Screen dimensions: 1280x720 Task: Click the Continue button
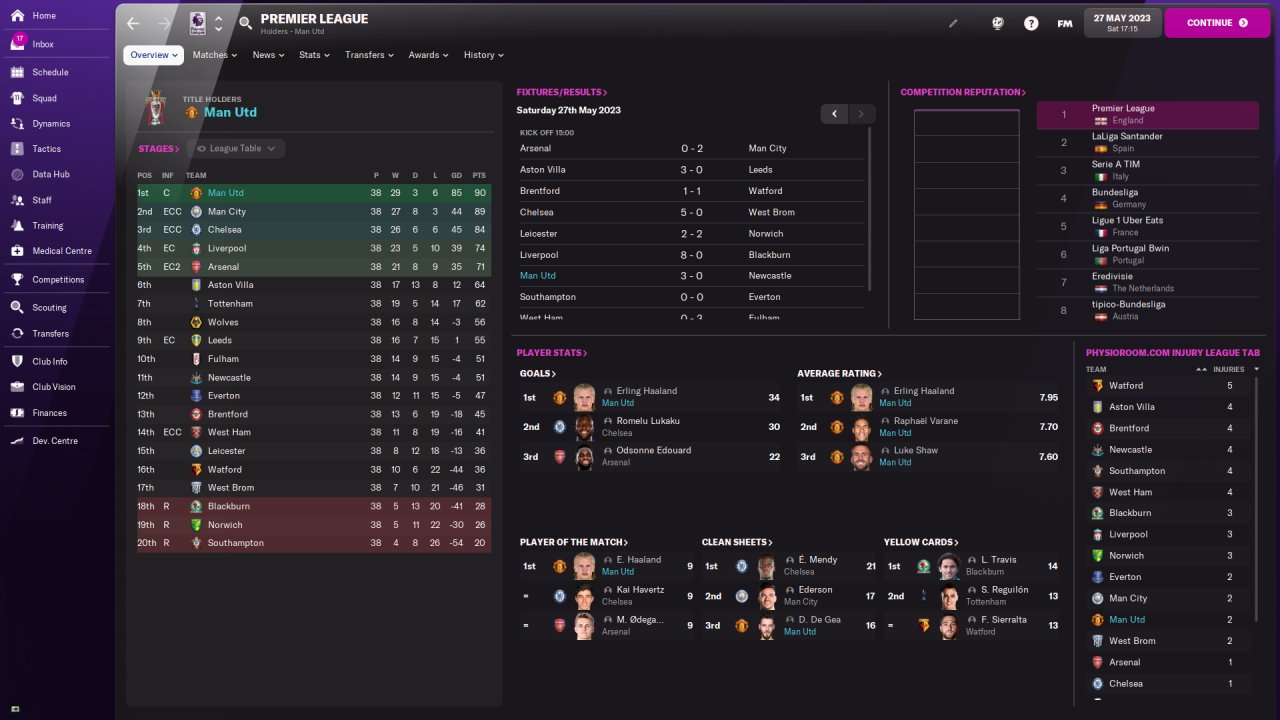(x=1215, y=23)
